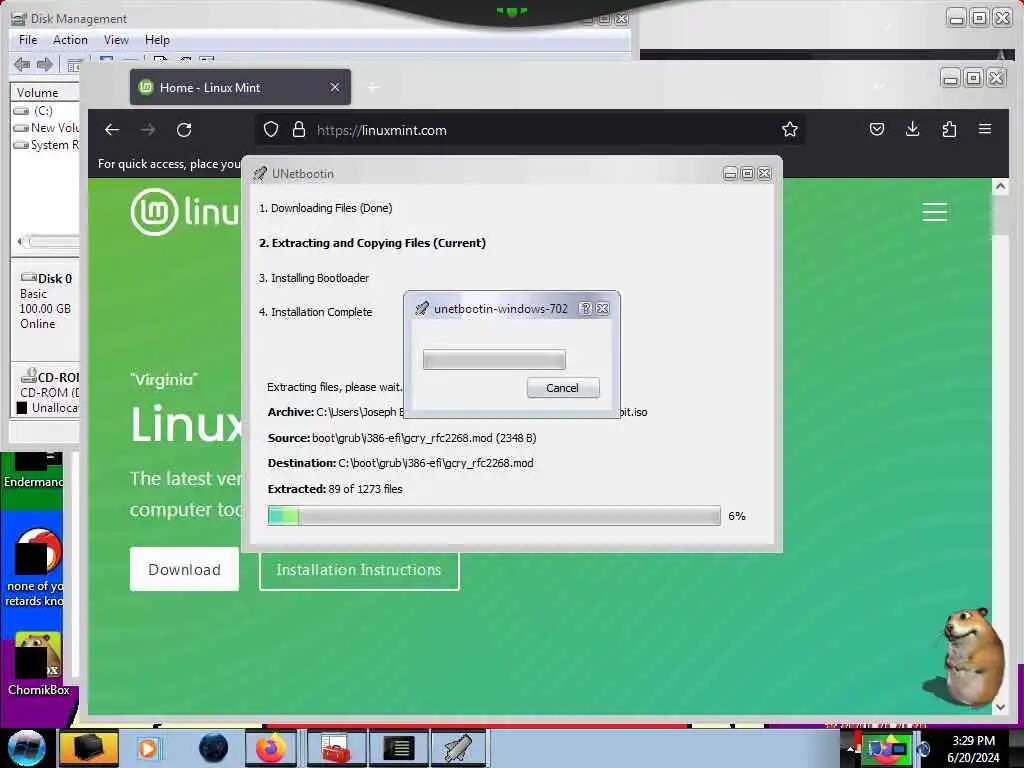This screenshot has height=768, width=1024.
Task: Select the Endermanch desktop icon
Action: [34, 472]
